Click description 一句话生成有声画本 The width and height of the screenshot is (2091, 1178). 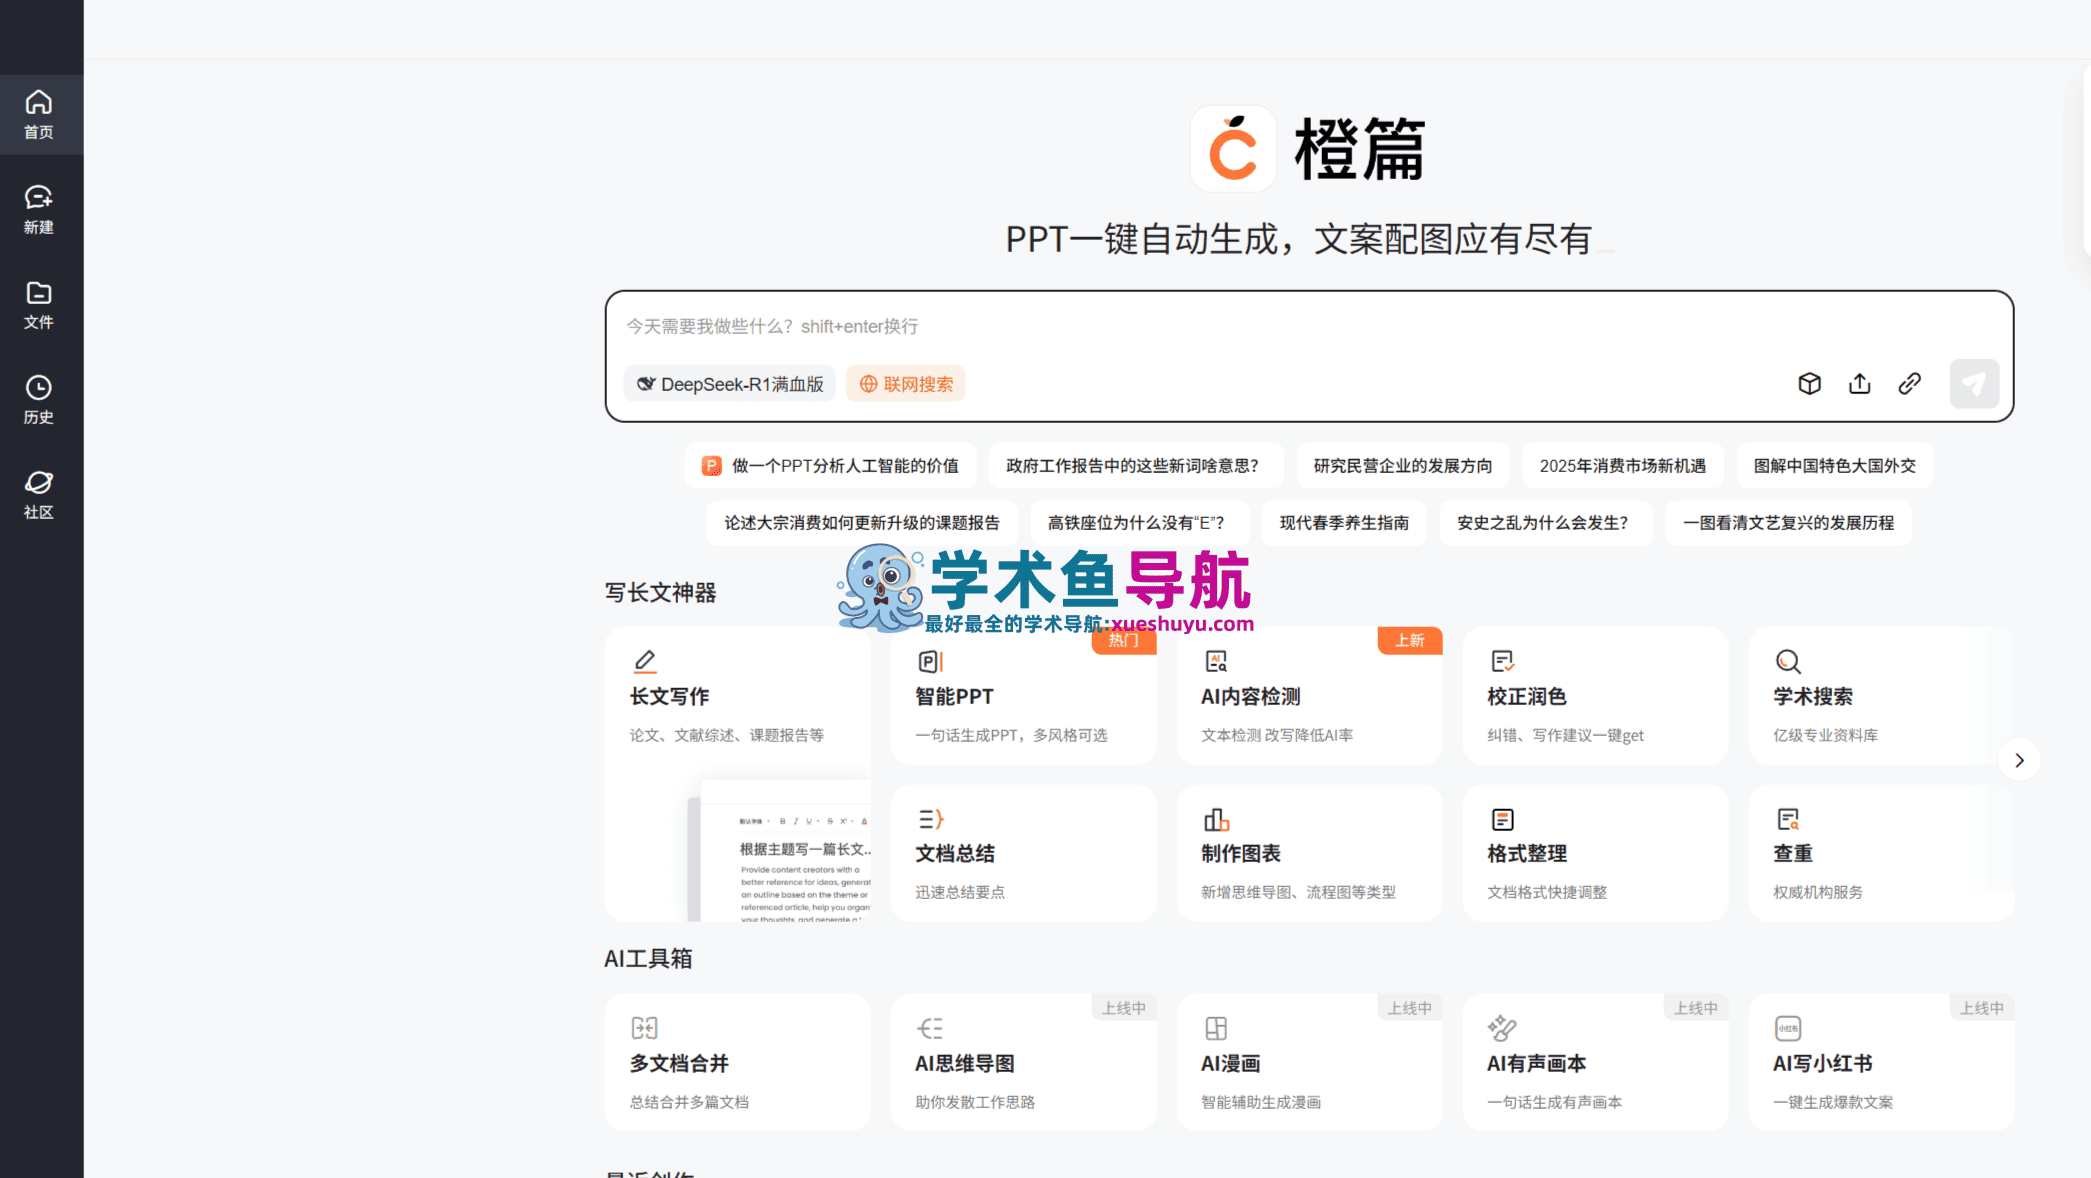(x=1553, y=1102)
